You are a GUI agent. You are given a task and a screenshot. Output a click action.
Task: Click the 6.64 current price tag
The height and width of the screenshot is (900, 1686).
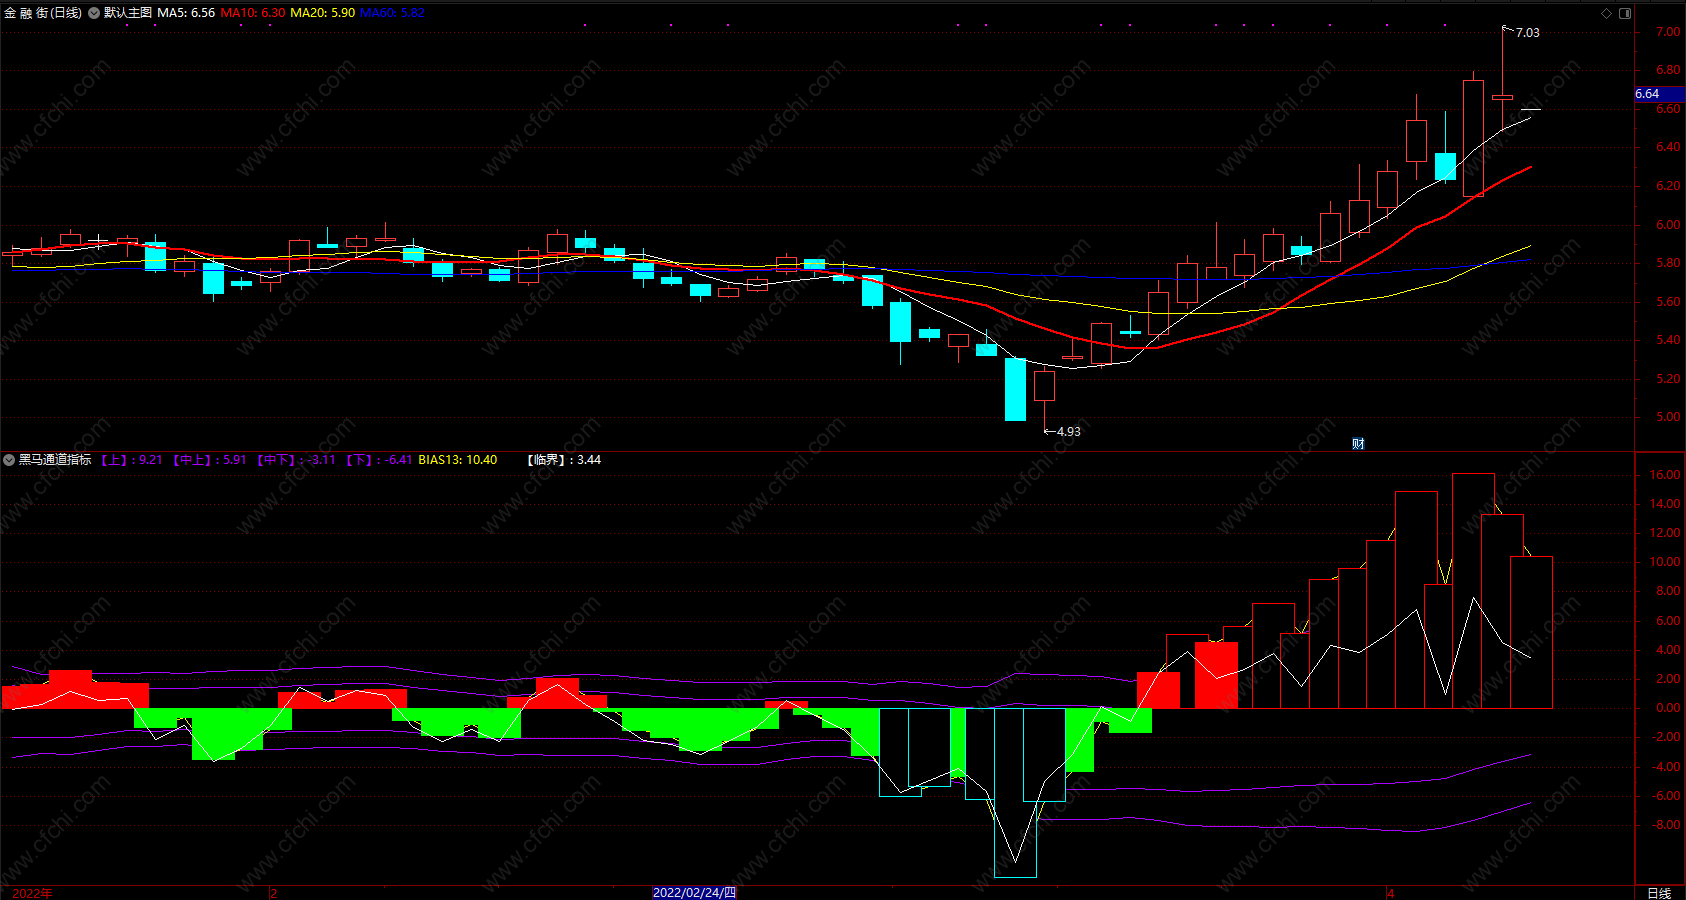point(1658,94)
